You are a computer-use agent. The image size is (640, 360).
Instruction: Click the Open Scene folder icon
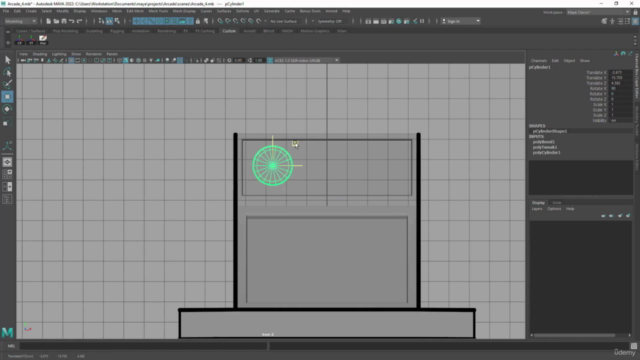tap(56, 21)
